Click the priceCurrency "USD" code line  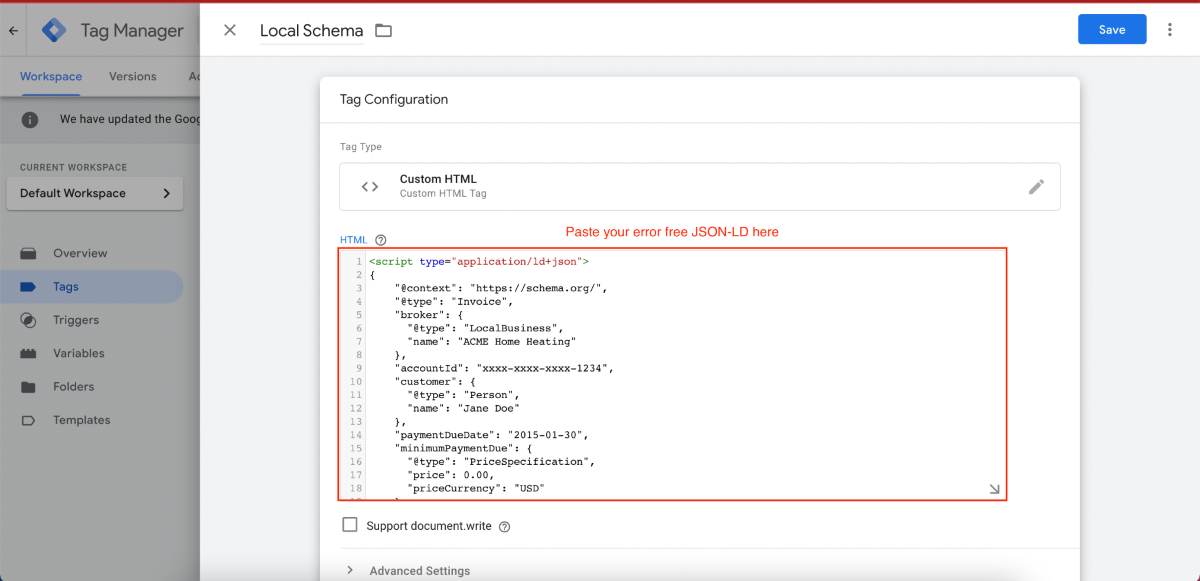coord(475,488)
